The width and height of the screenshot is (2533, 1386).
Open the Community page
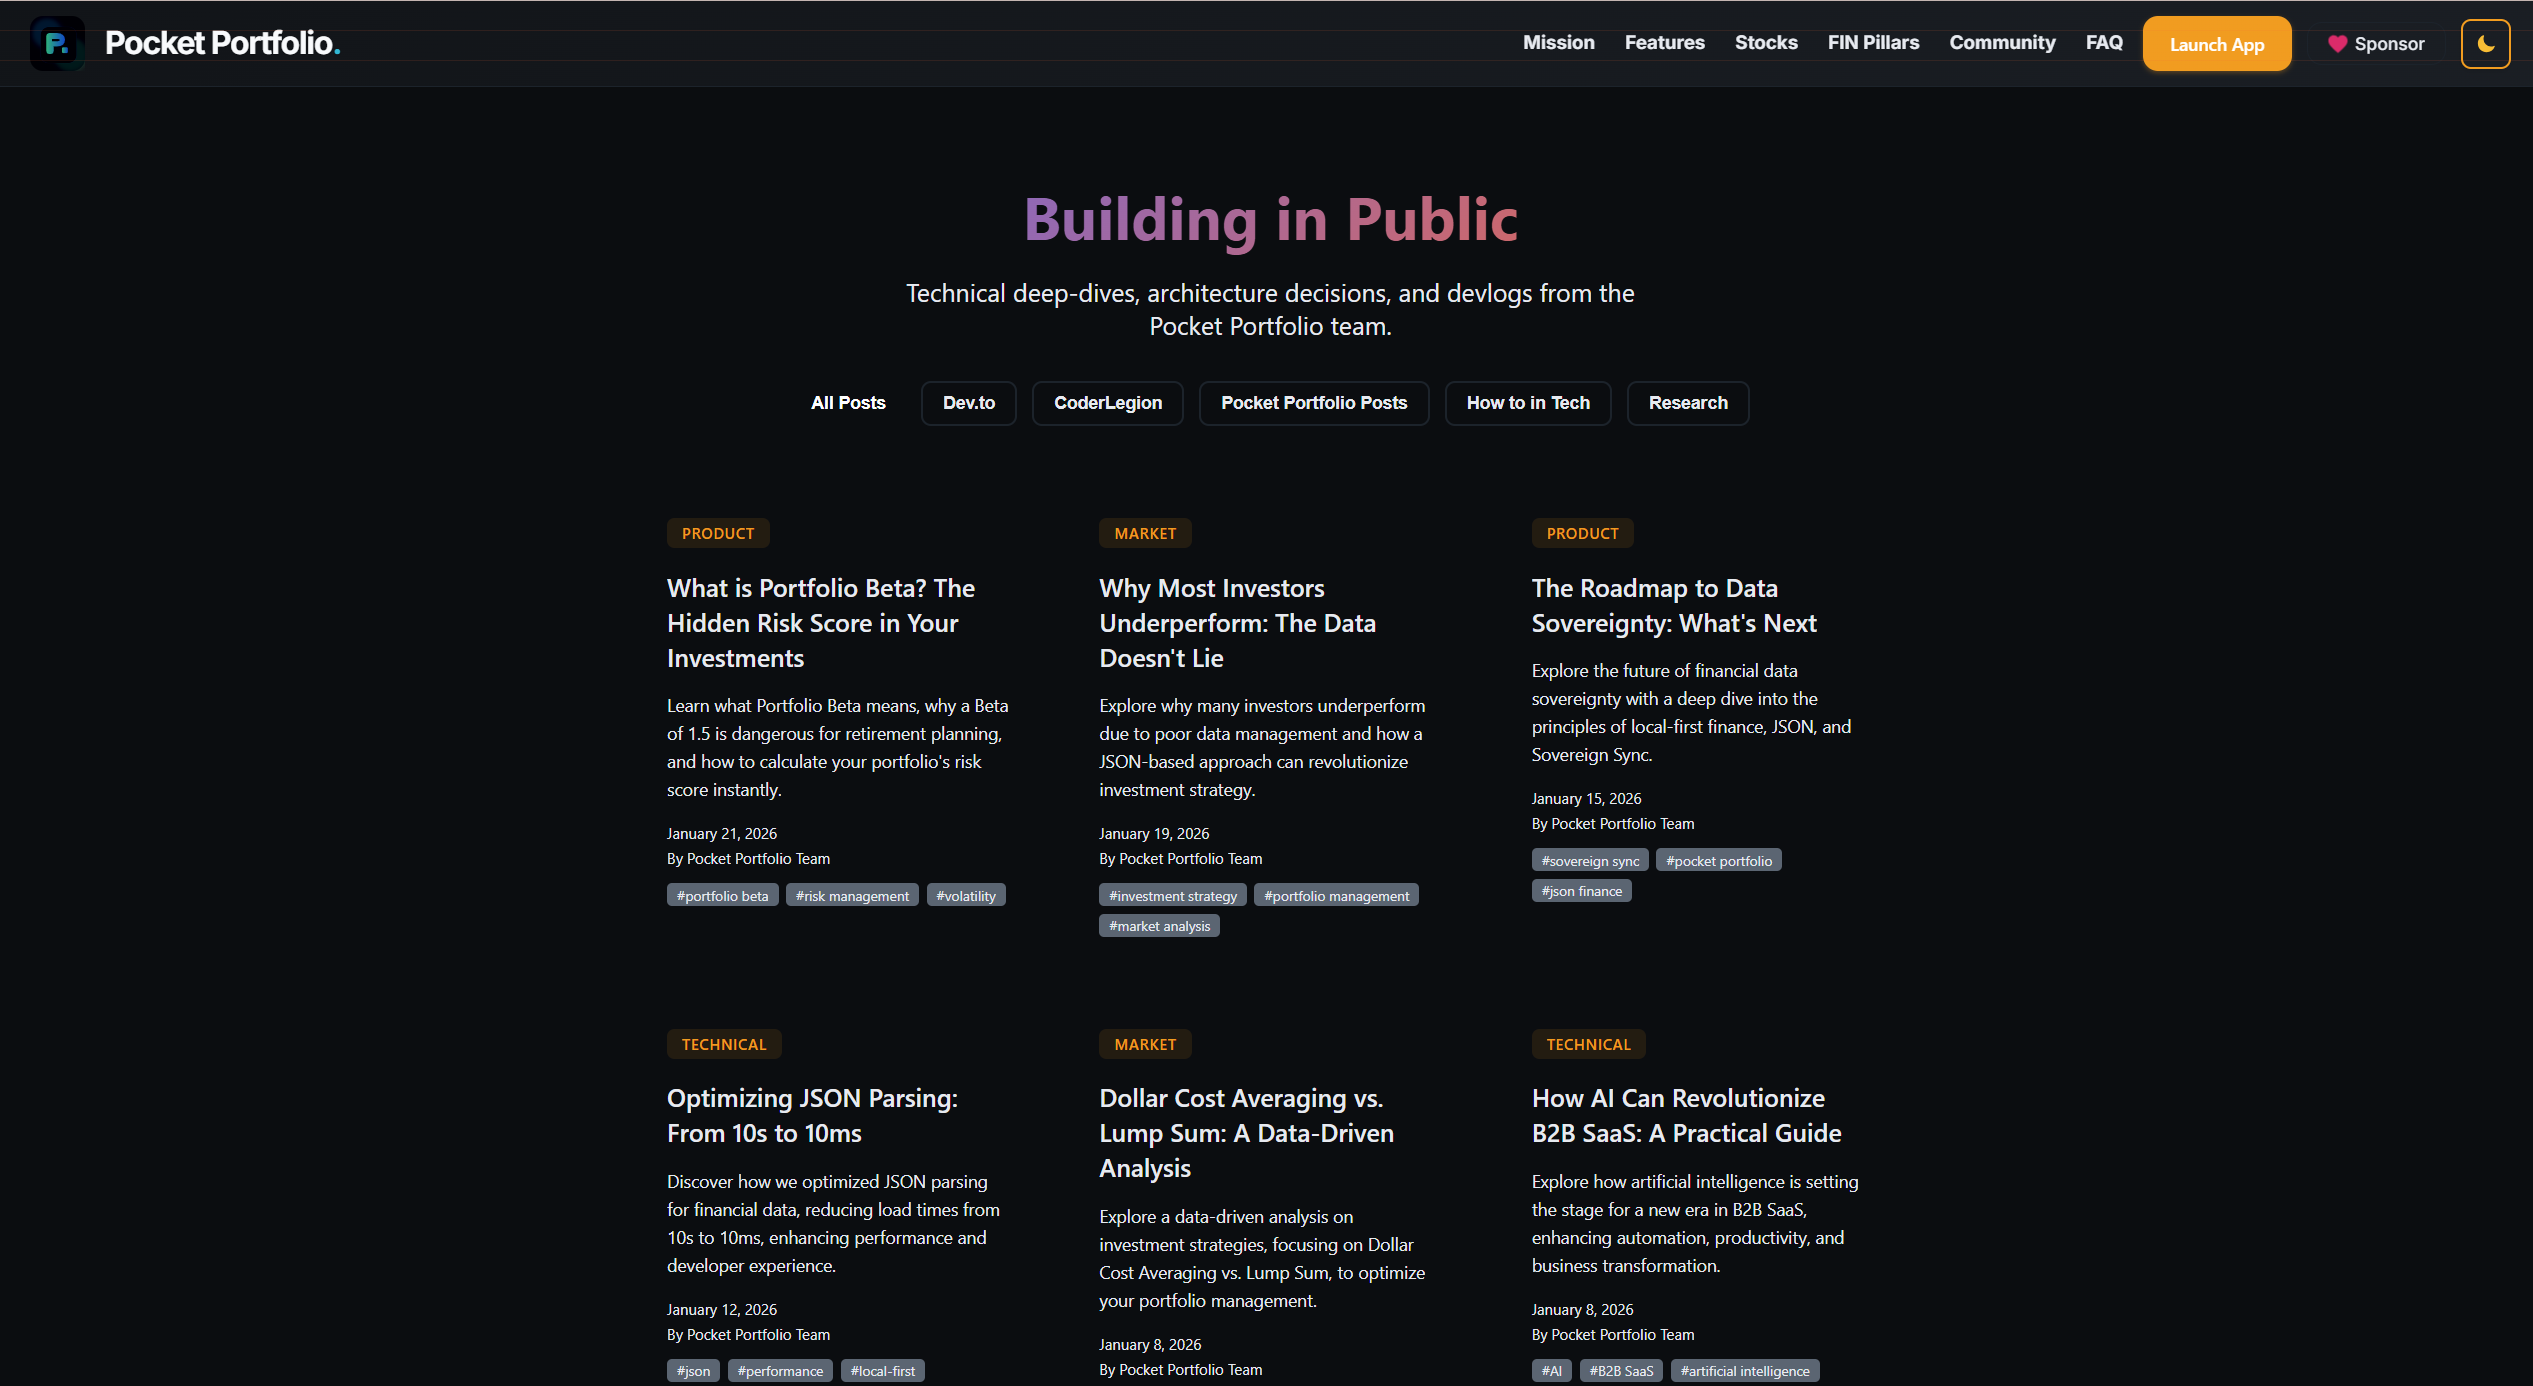coord(2002,43)
